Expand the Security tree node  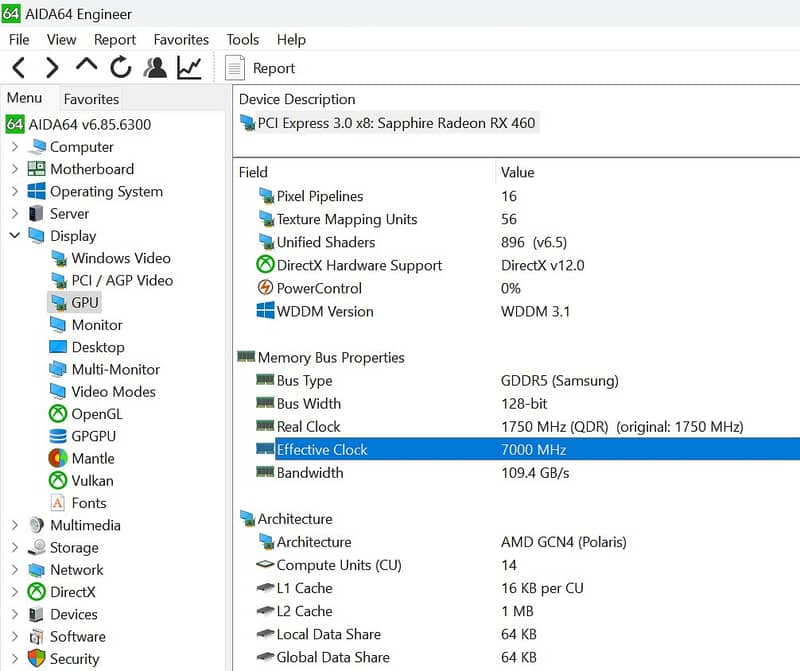click(15, 658)
